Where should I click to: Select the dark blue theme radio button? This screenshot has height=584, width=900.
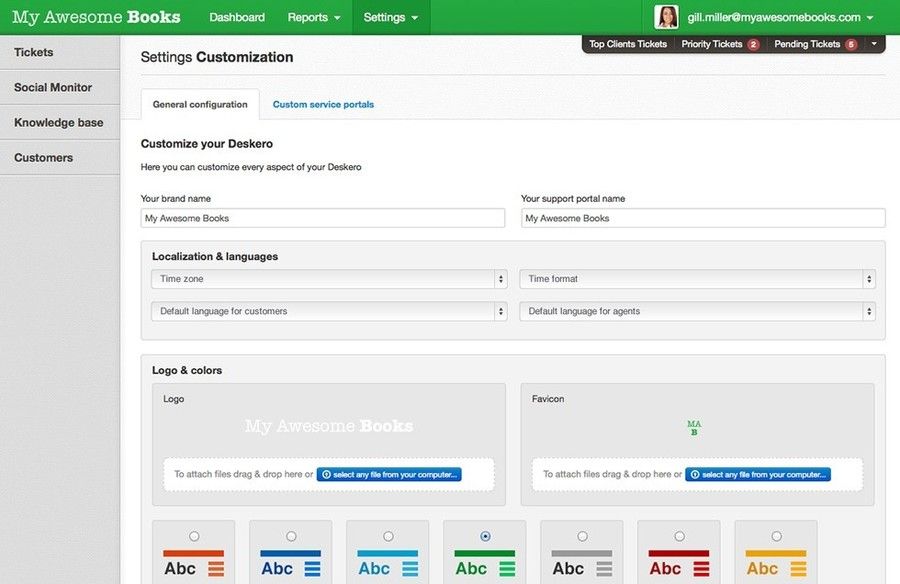click(291, 536)
